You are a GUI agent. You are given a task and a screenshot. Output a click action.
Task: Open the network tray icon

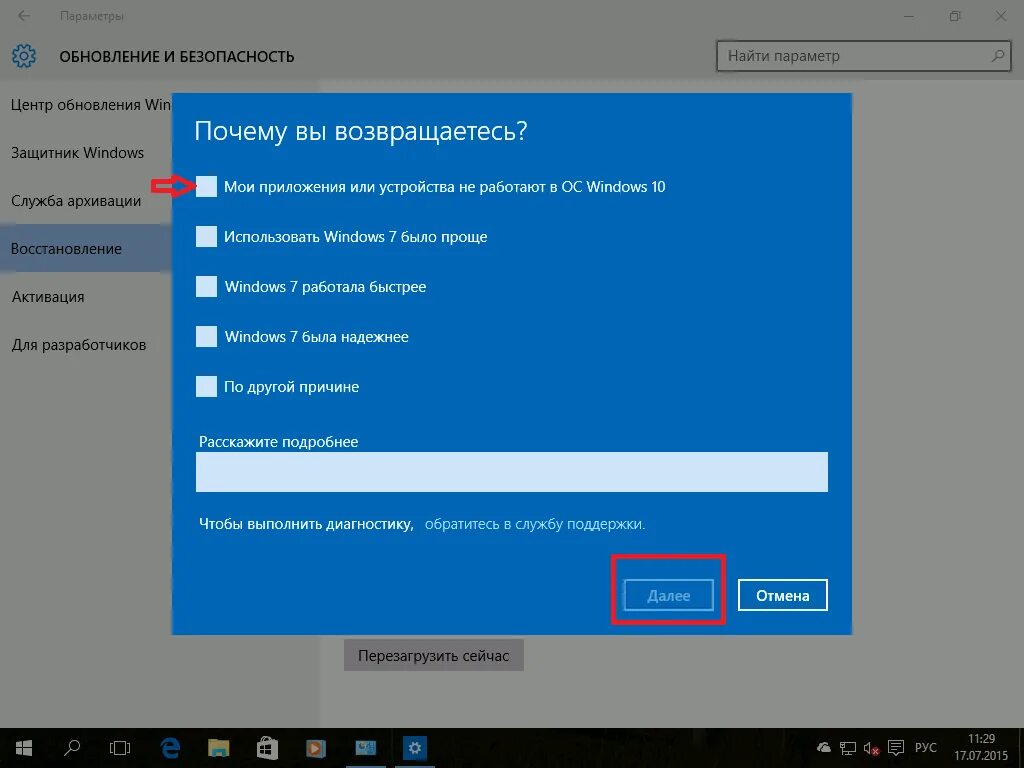848,748
